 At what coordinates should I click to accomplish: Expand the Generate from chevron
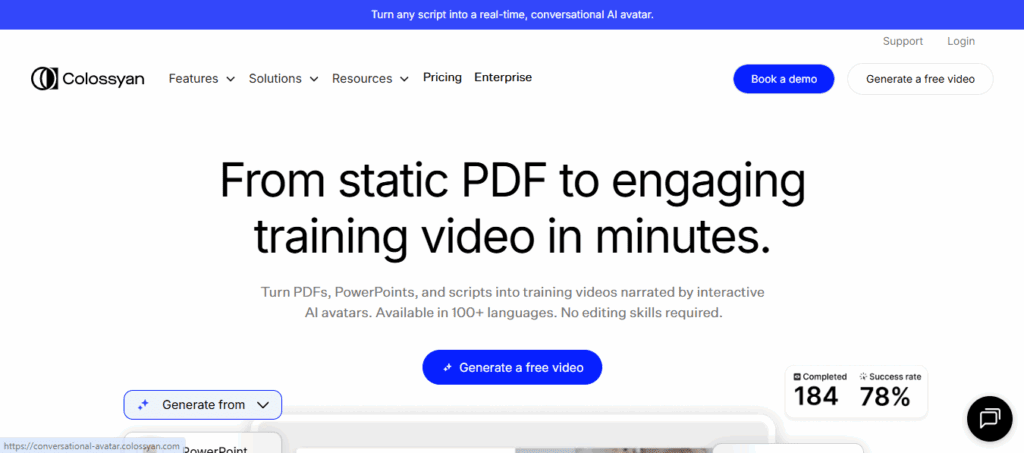pyautogui.click(x=263, y=405)
